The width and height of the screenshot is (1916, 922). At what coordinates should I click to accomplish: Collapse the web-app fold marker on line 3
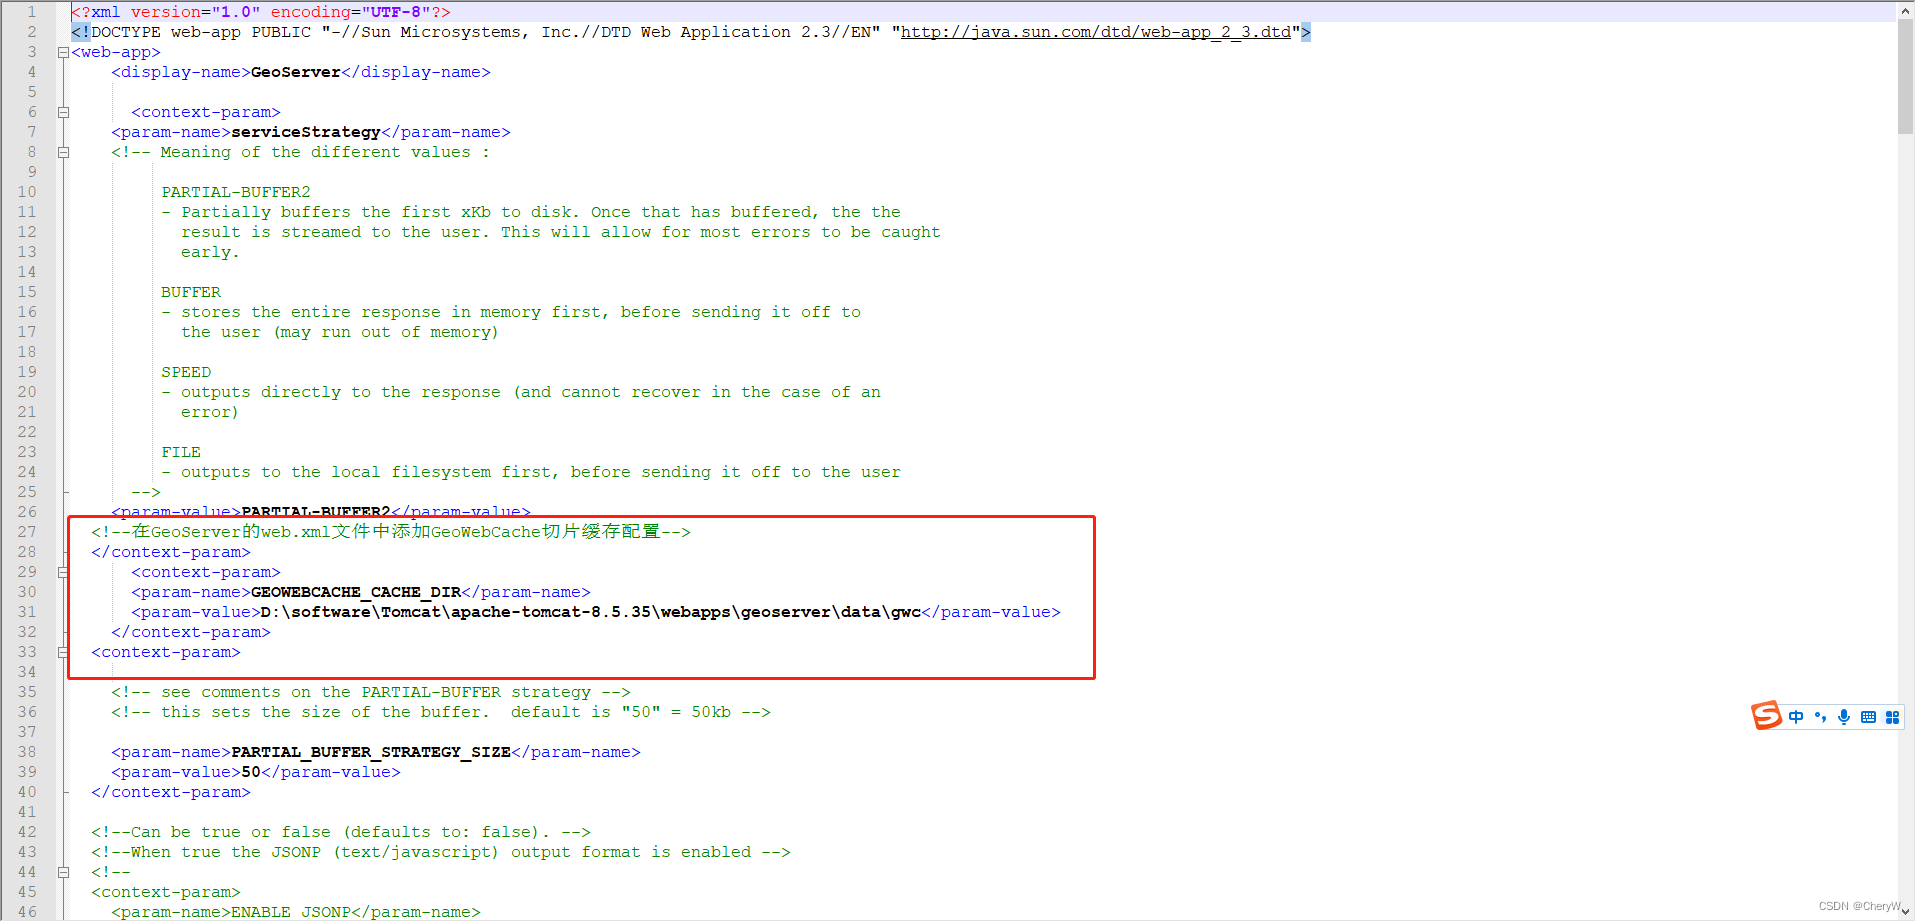coord(63,52)
